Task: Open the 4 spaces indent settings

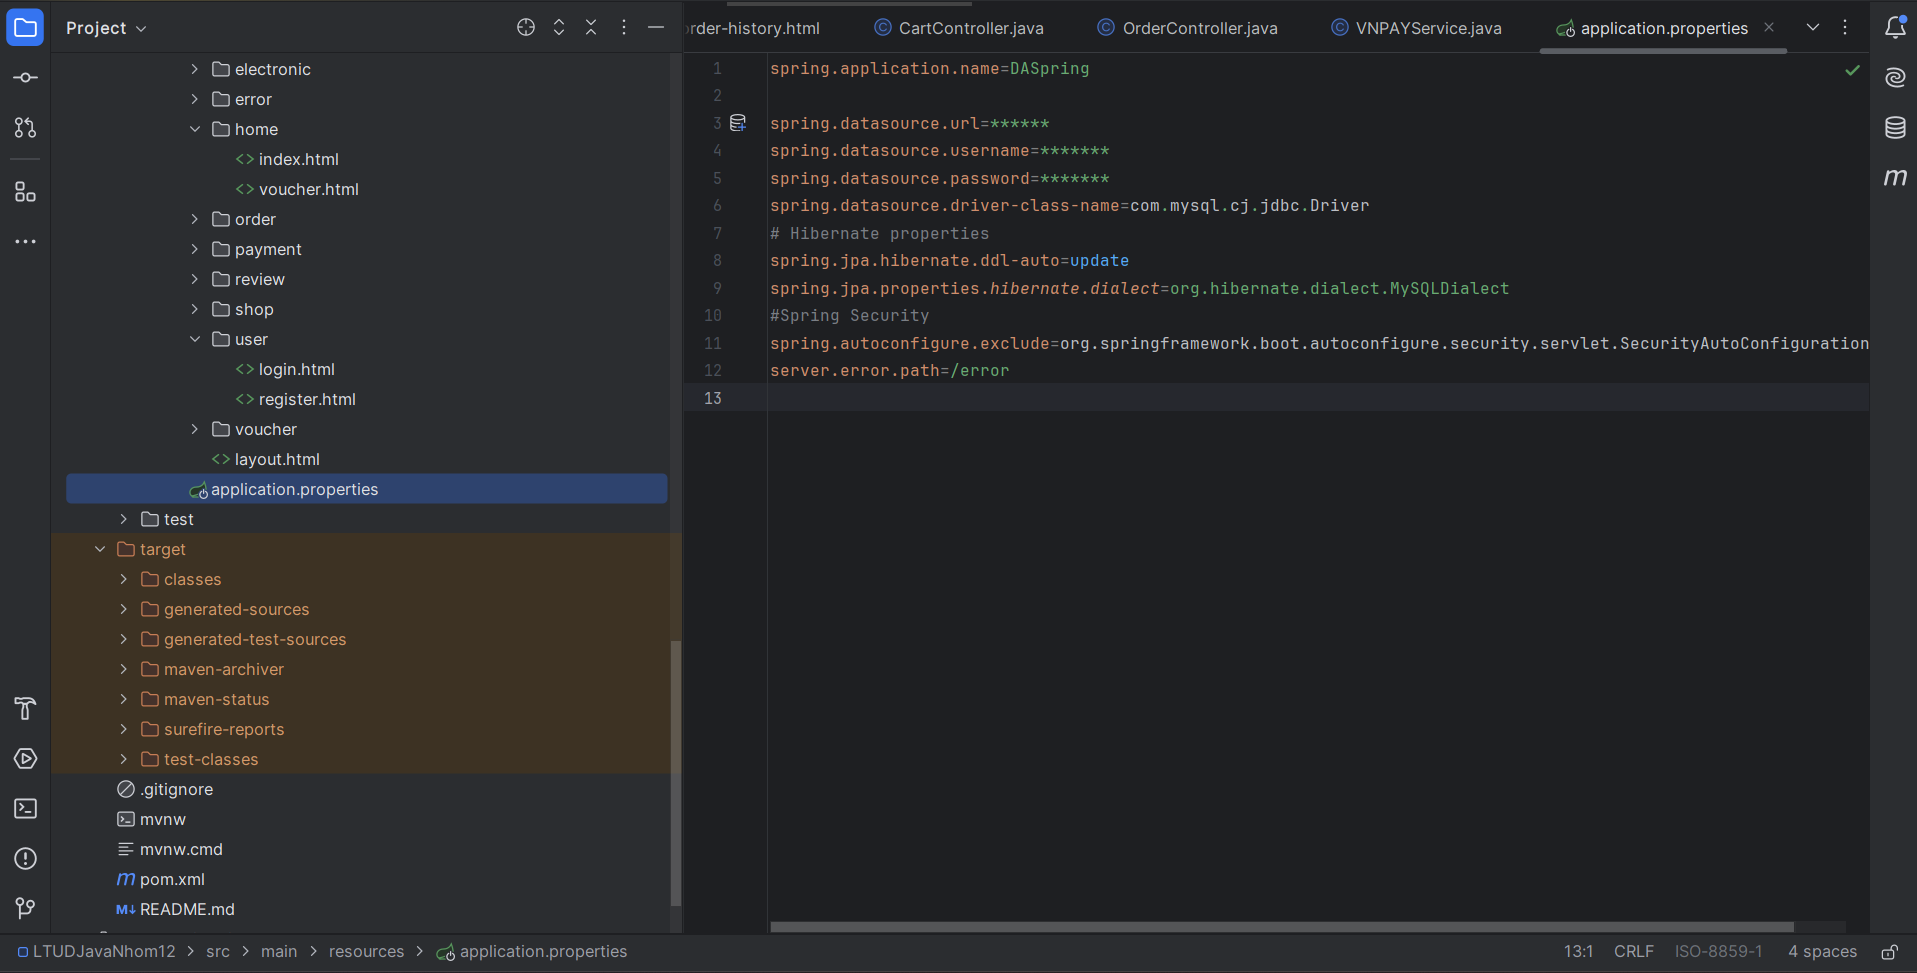Action: (x=1822, y=952)
